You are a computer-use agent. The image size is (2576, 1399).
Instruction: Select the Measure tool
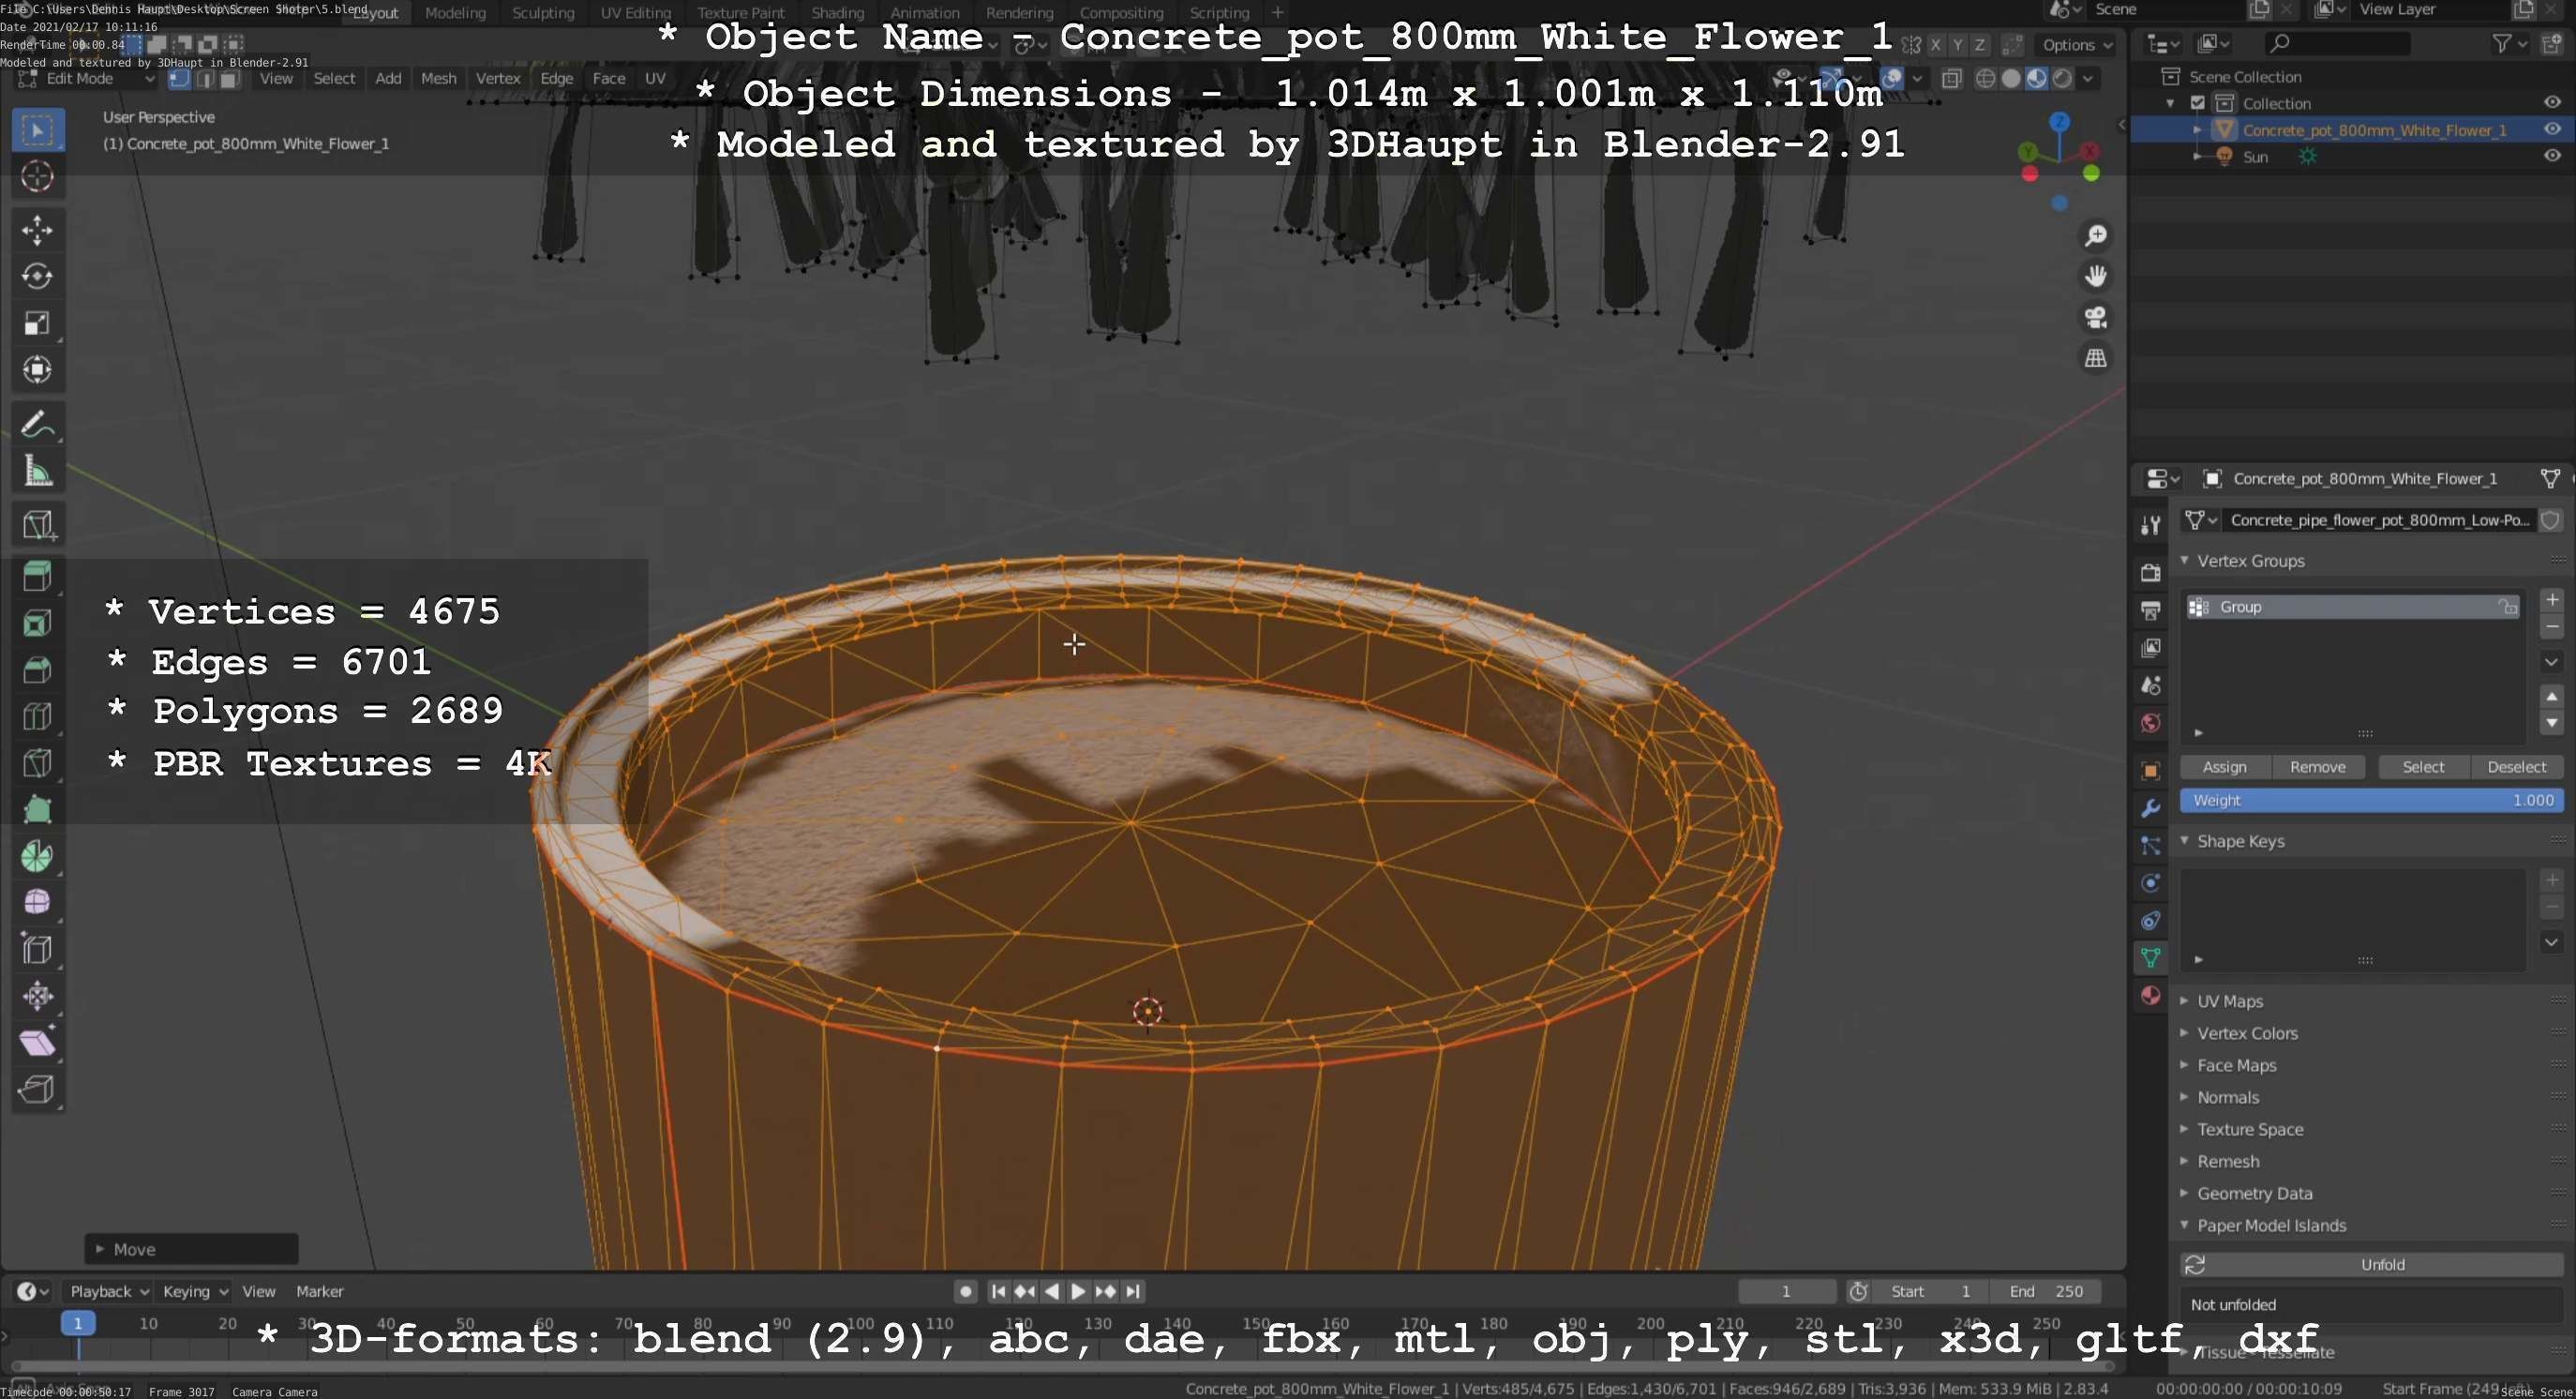coord(37,471)
